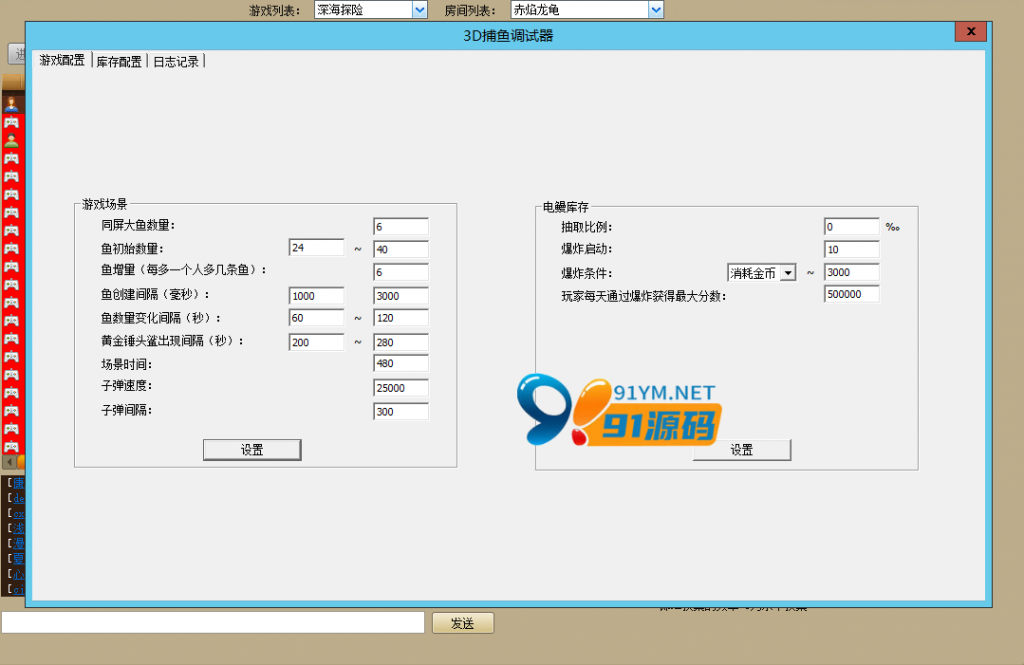Focus the 抽取比例 input field

(852, 227)
